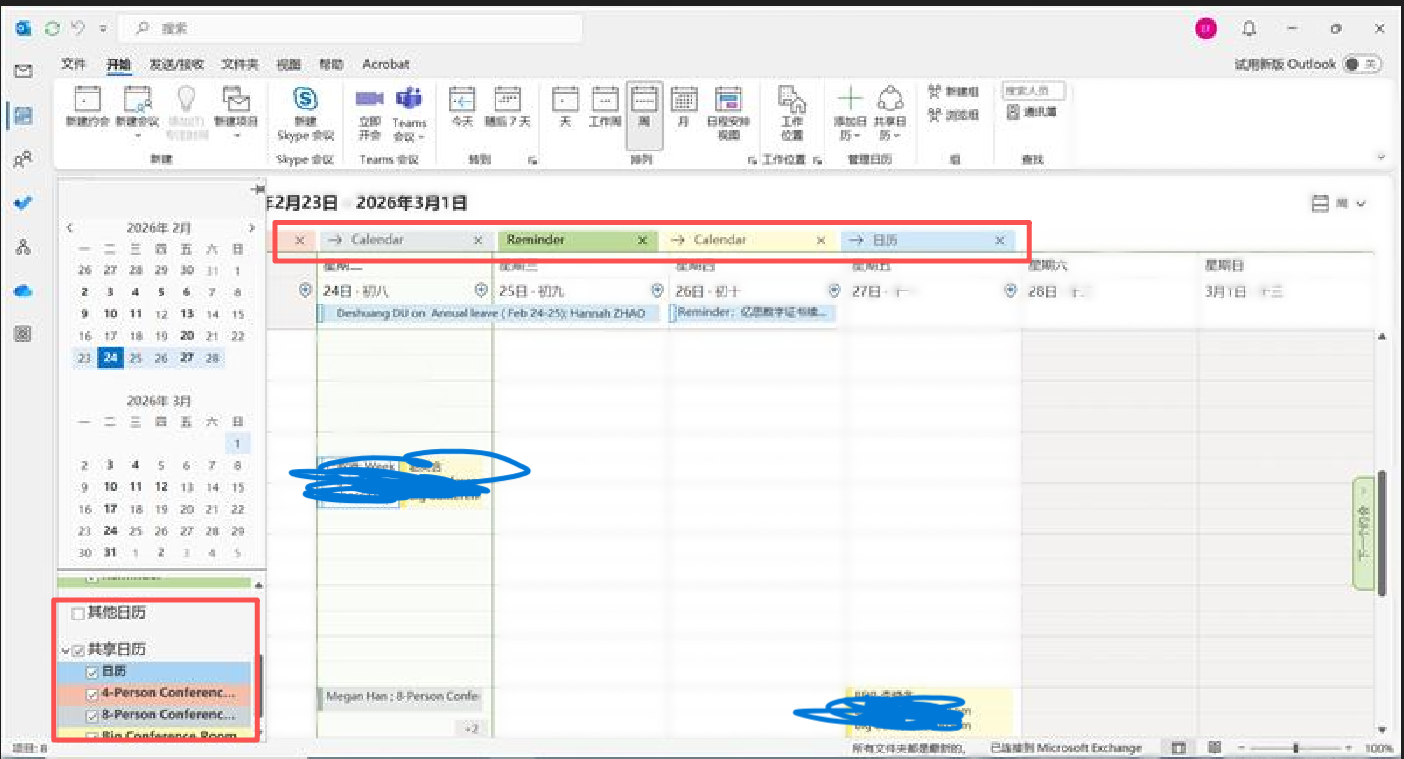
Task: Click 浏览组 browse groups
Action: pos(952,115)
